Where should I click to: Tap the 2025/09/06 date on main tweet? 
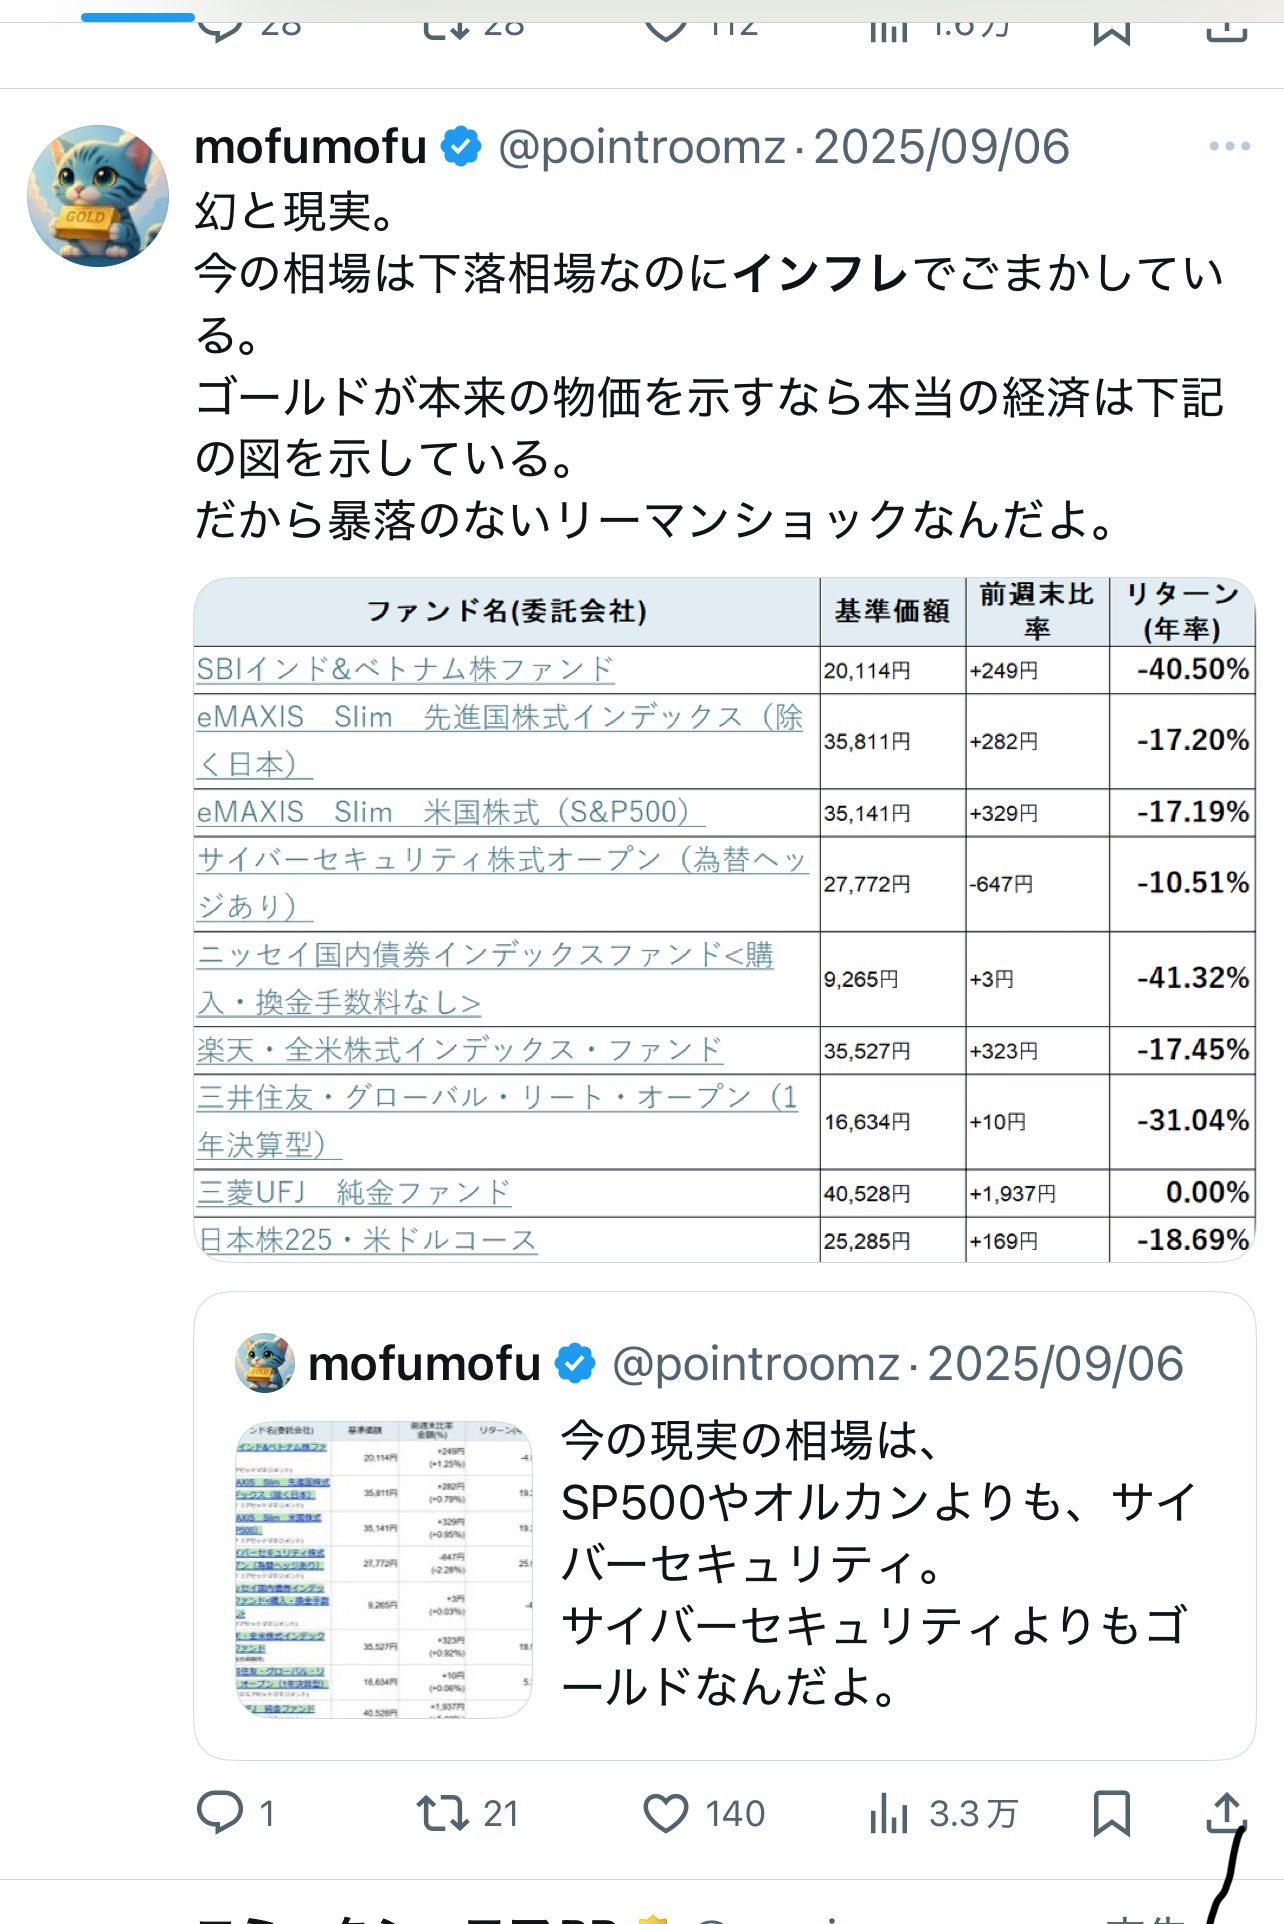[942, 147]
